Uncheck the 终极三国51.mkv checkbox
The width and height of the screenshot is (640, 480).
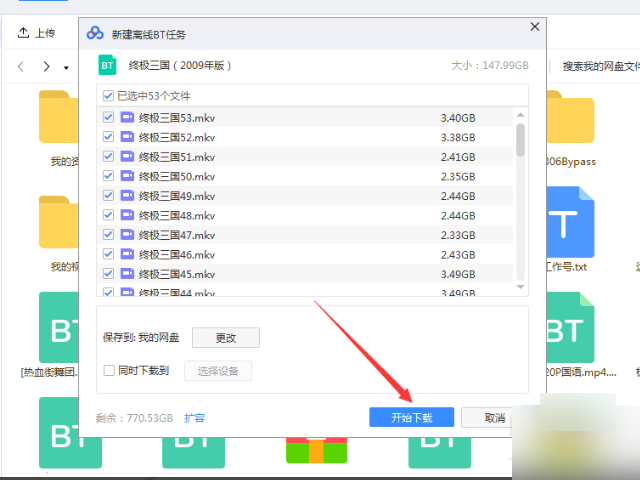108,156
